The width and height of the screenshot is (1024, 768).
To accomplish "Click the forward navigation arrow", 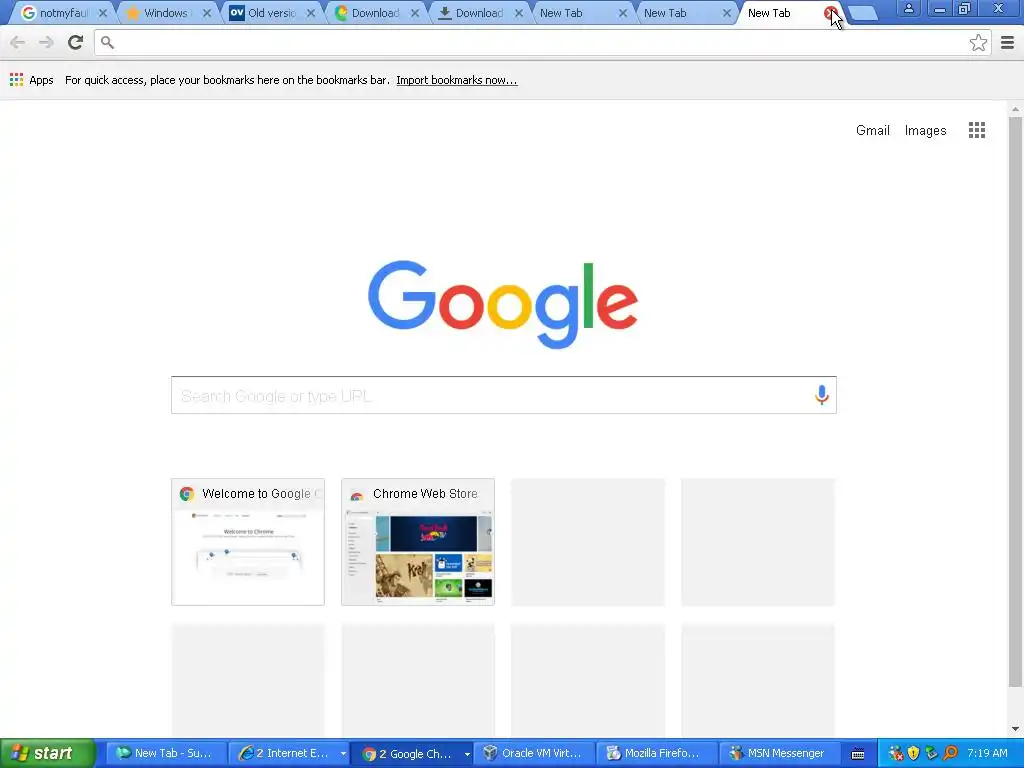I will [x=46, y=43].
